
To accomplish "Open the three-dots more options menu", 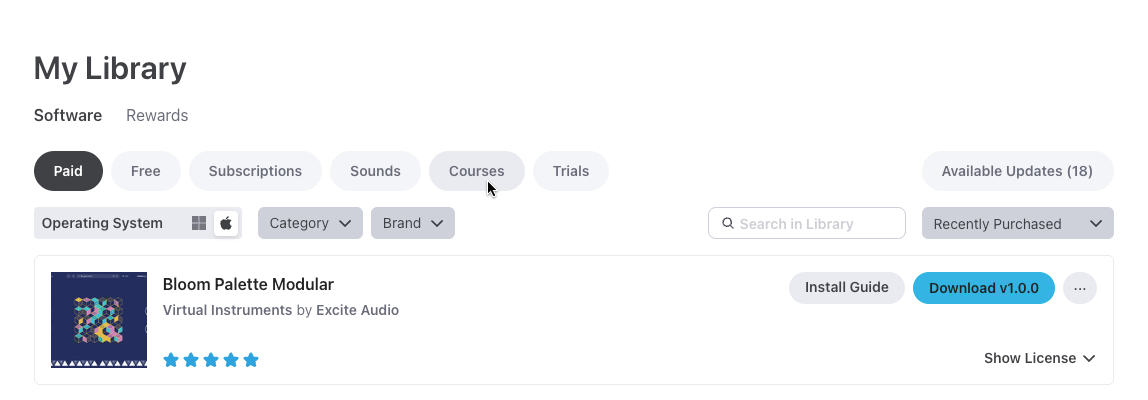I will (x=1079, y=288).
